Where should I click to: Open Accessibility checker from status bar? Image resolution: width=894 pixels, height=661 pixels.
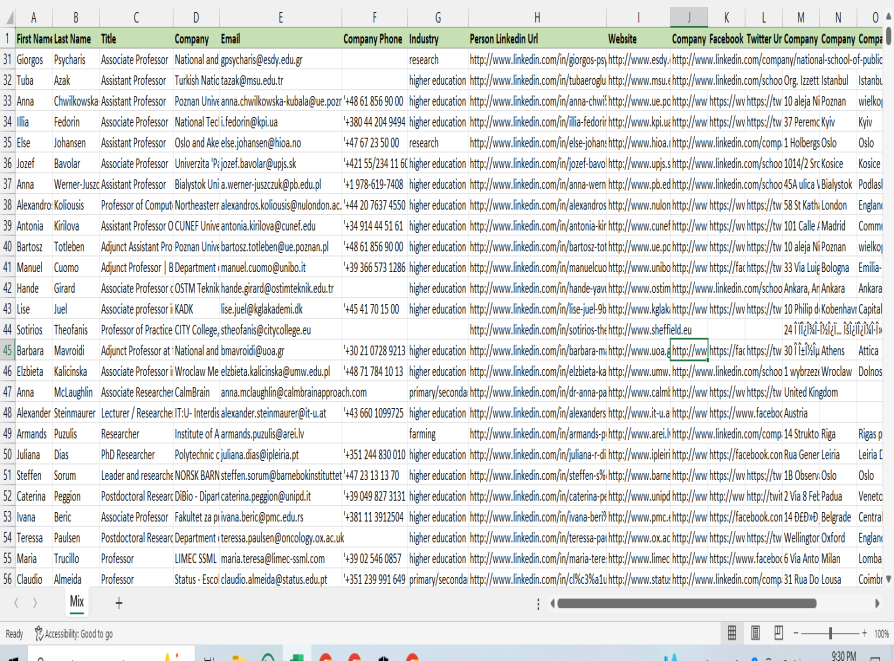tap(74, 633)
